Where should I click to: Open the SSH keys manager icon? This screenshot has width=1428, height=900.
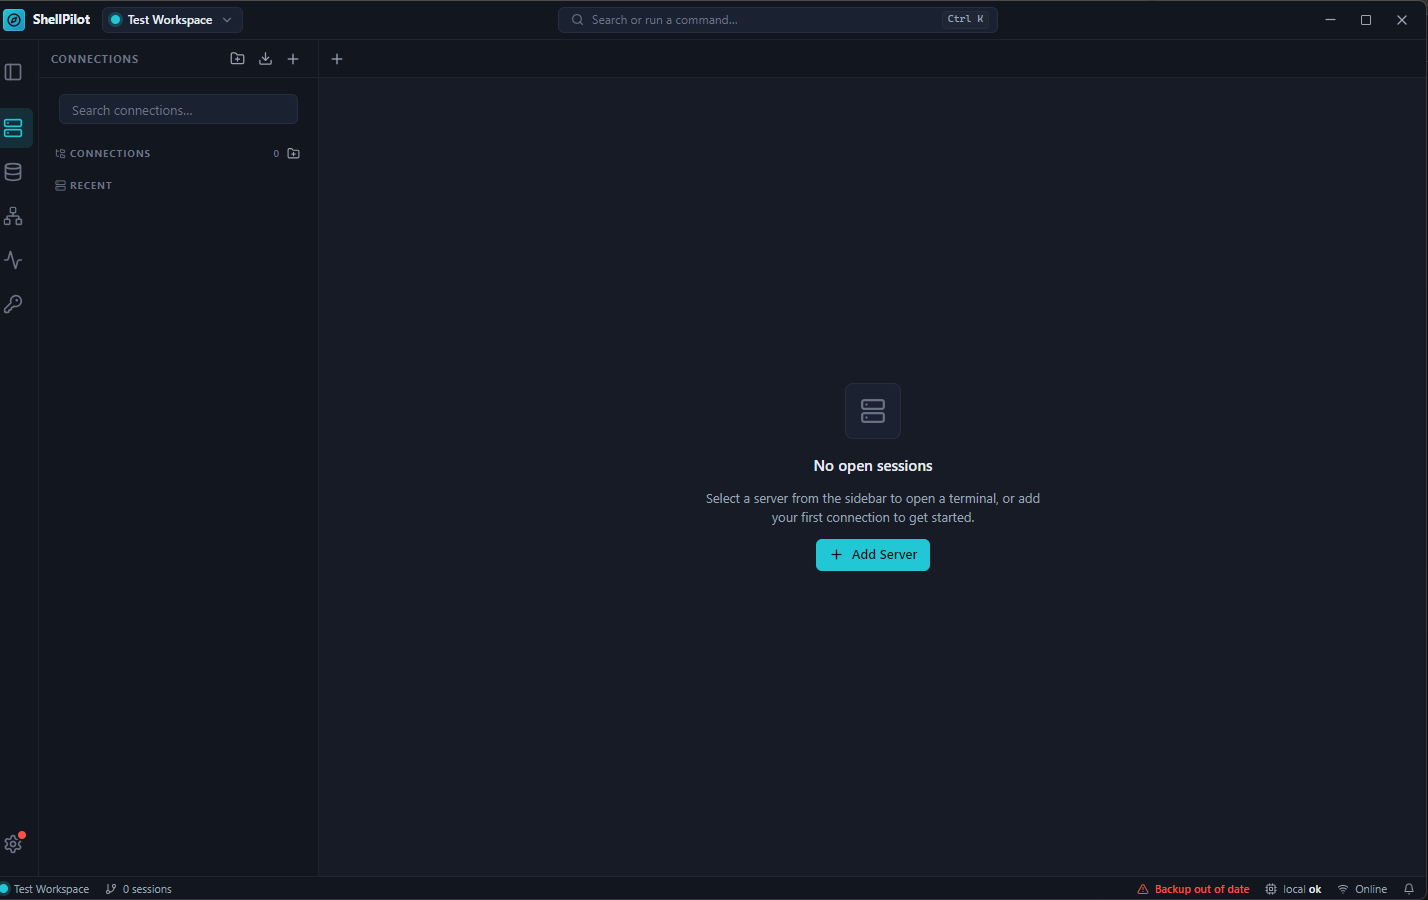point(13,304)
